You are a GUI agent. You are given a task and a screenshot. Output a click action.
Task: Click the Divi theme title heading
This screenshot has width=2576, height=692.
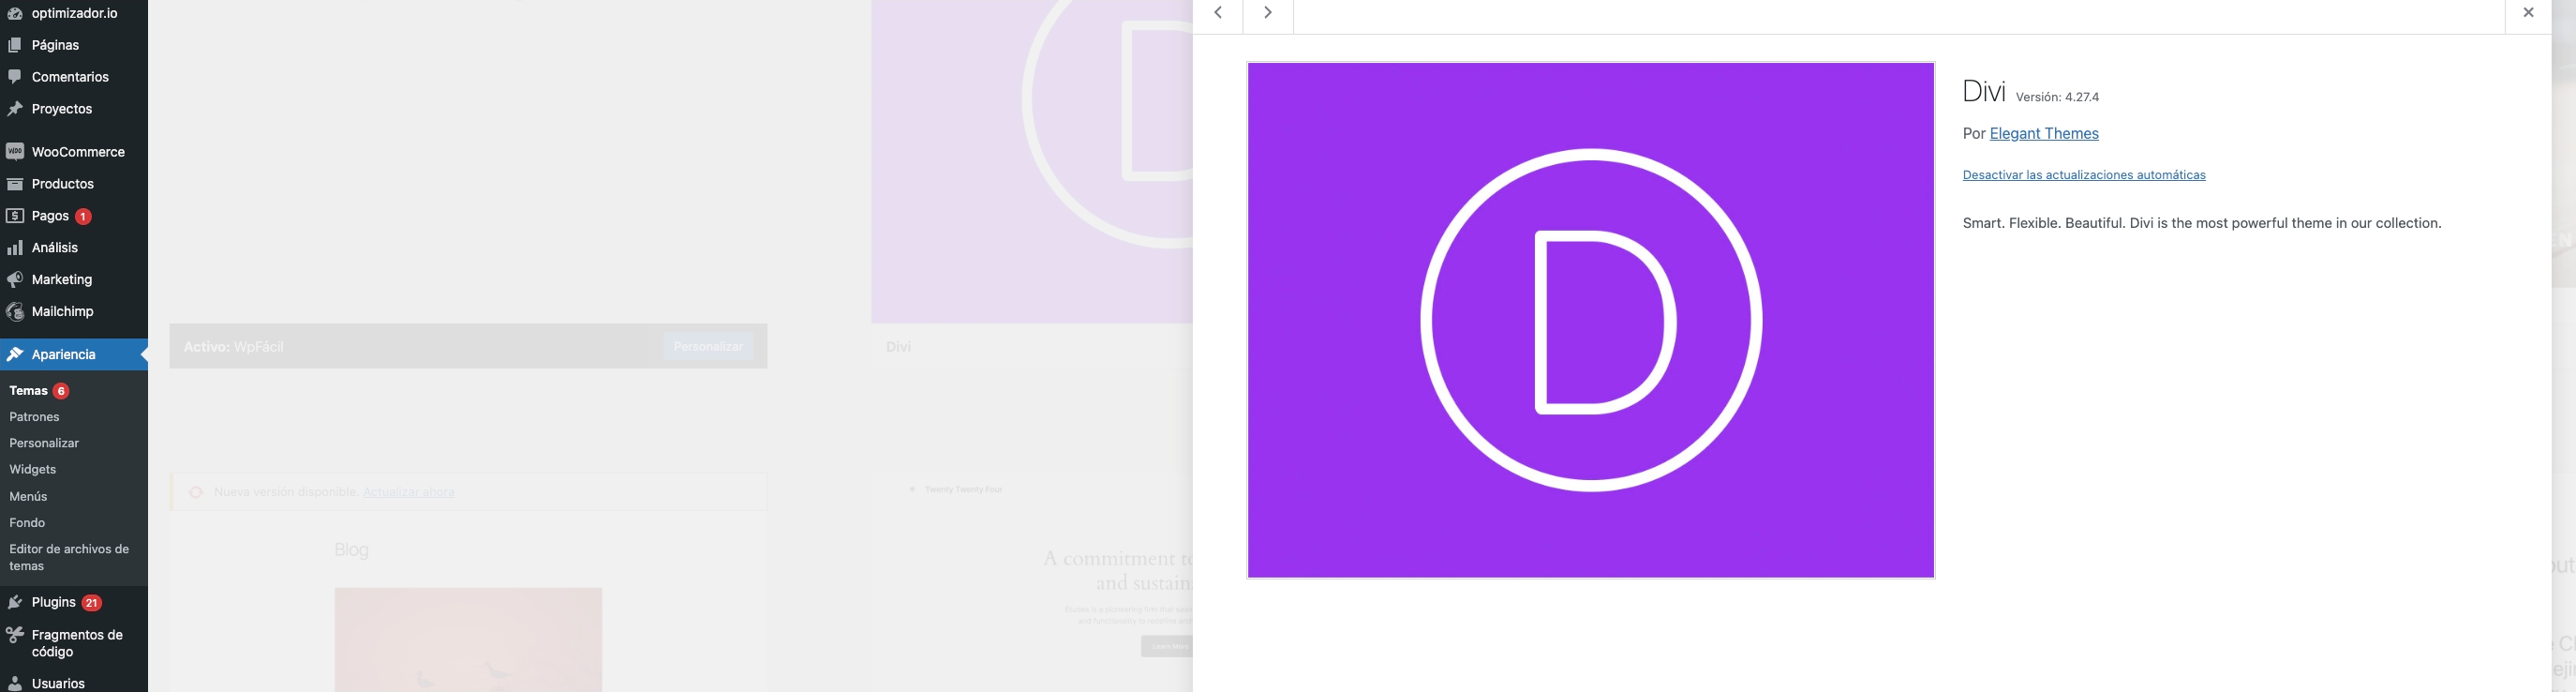(1984, 91)
